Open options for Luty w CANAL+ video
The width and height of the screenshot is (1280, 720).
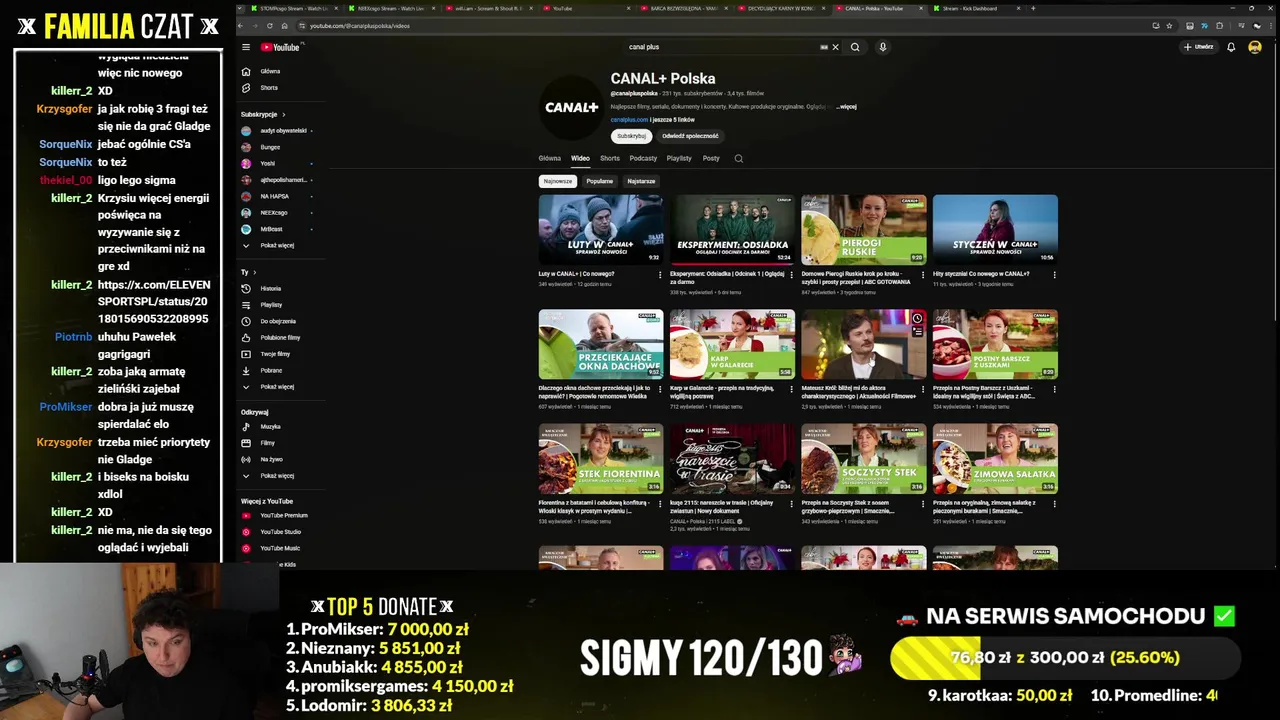pos(660,275)
